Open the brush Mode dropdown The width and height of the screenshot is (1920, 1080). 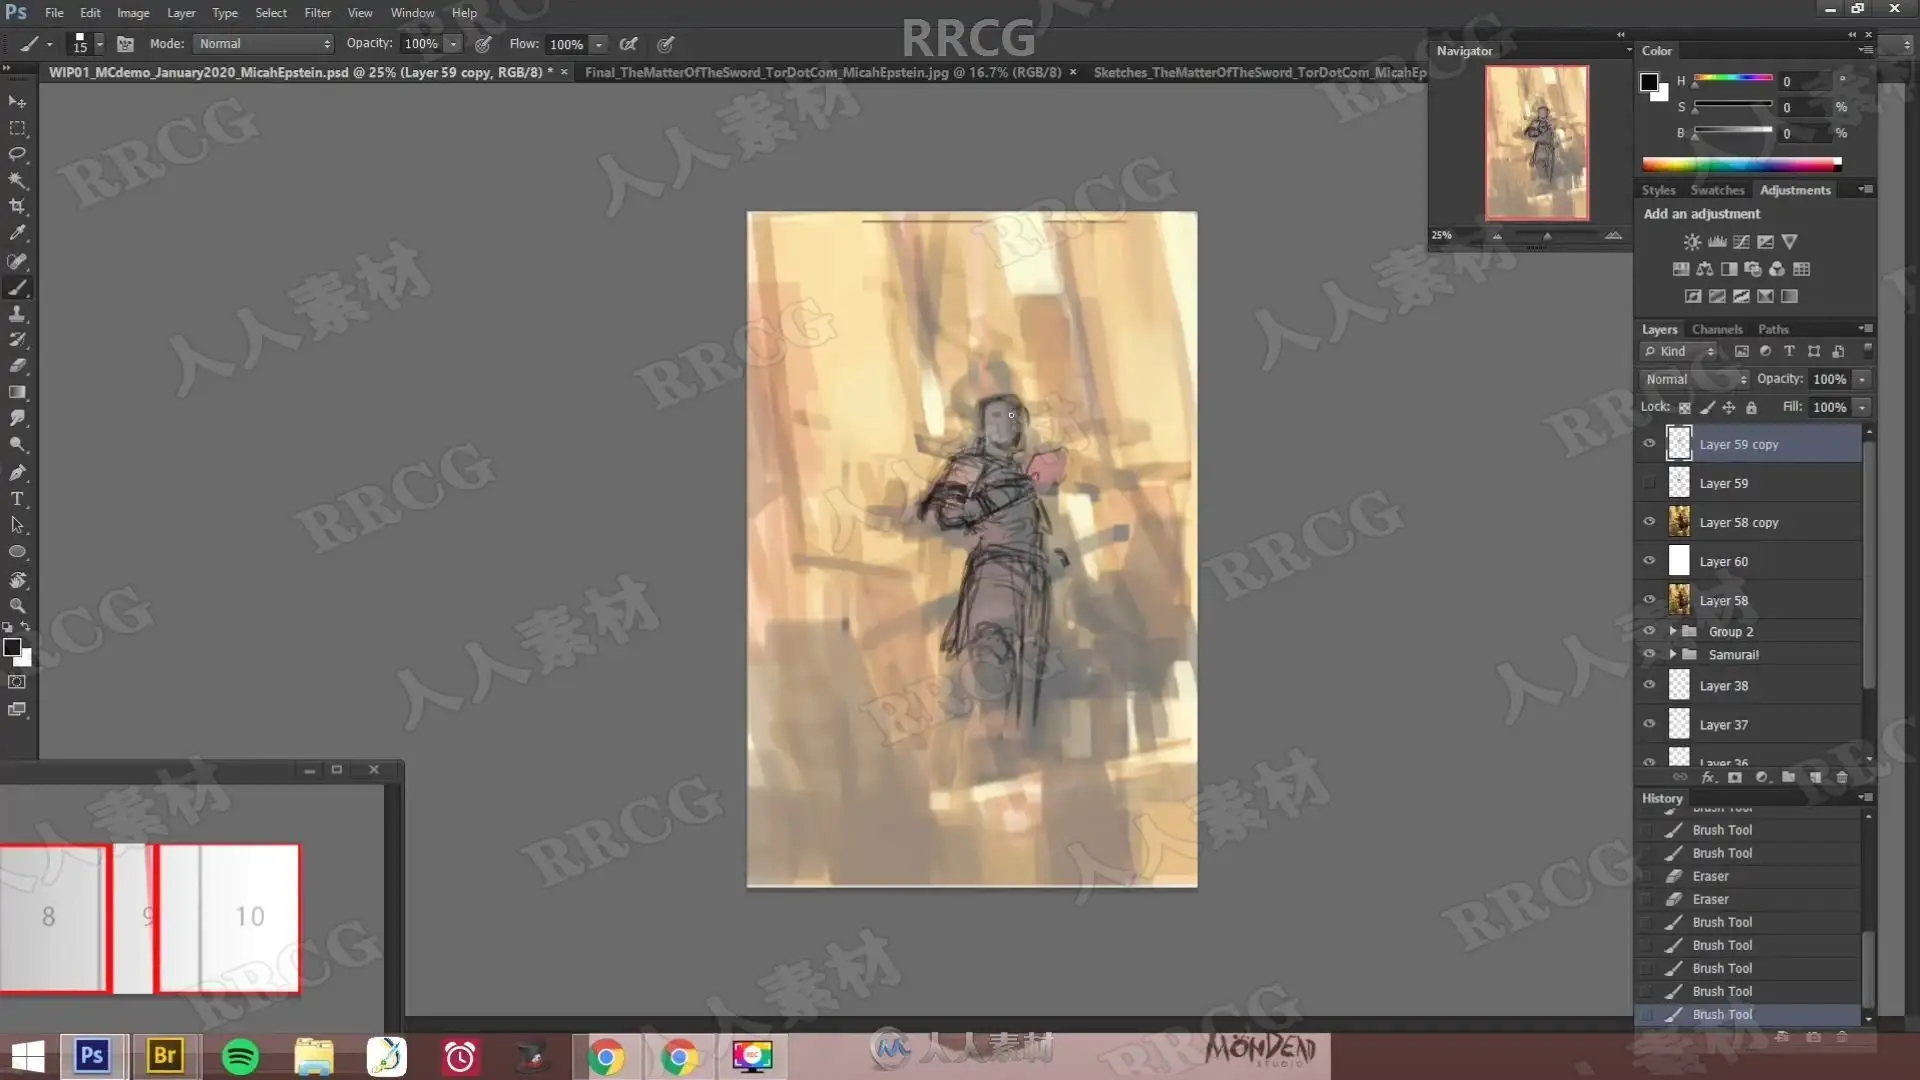(x=264, y=44)
